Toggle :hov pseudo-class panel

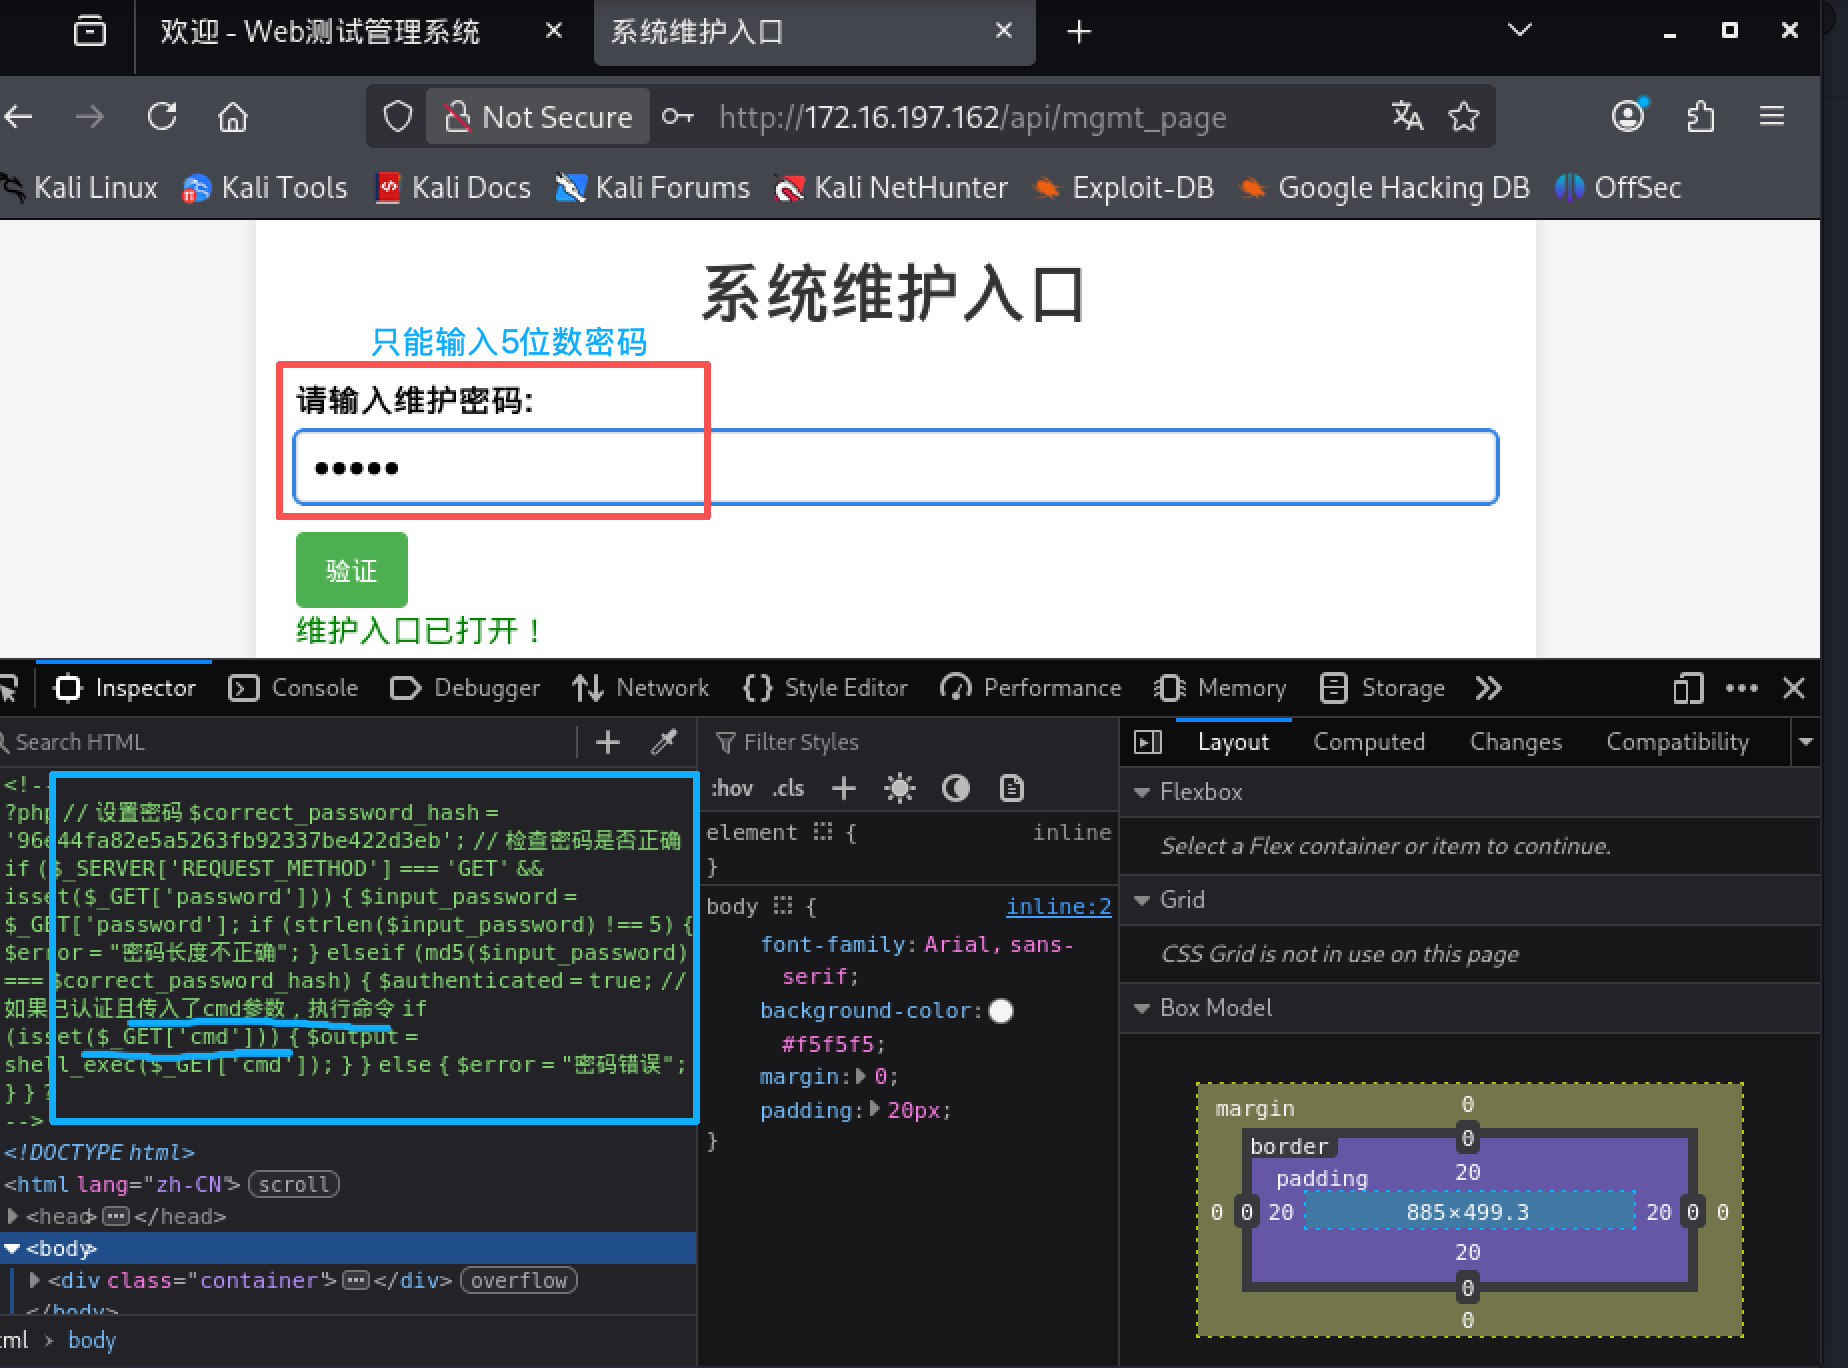click(731, 789)
